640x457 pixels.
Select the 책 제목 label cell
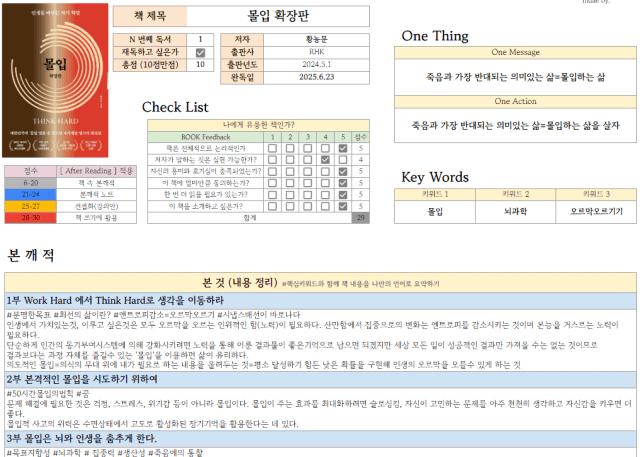tap(150, 16)
